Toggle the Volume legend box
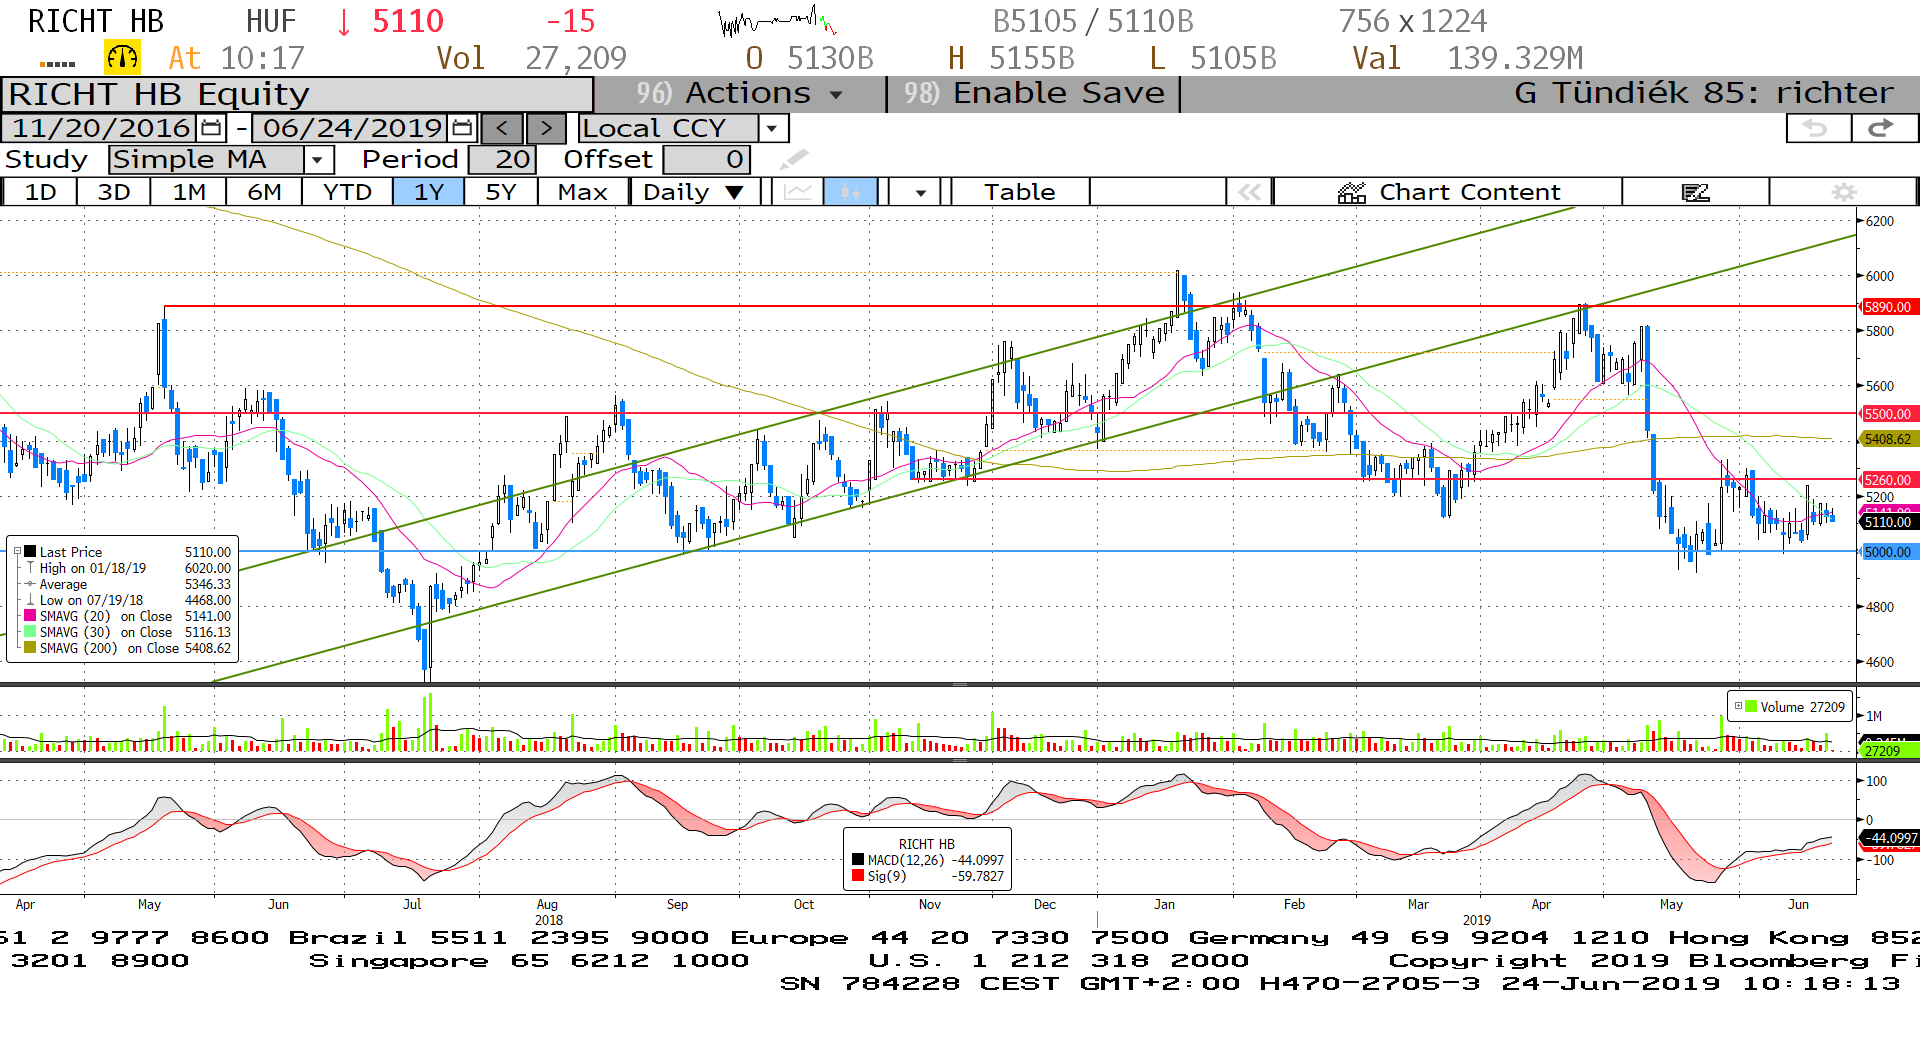 [1738, 706]
